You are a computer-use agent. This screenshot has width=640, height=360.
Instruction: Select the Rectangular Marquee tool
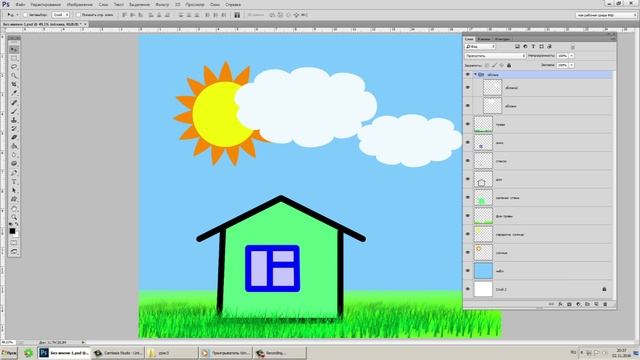[x=14, y=58]
